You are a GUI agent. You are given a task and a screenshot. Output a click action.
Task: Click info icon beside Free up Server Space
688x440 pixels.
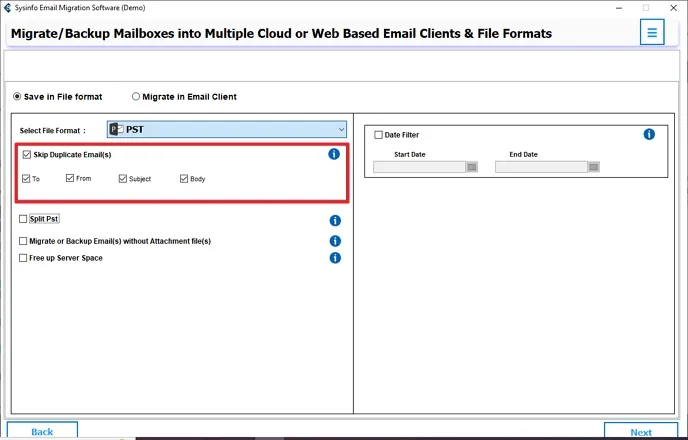pos(335,258)
